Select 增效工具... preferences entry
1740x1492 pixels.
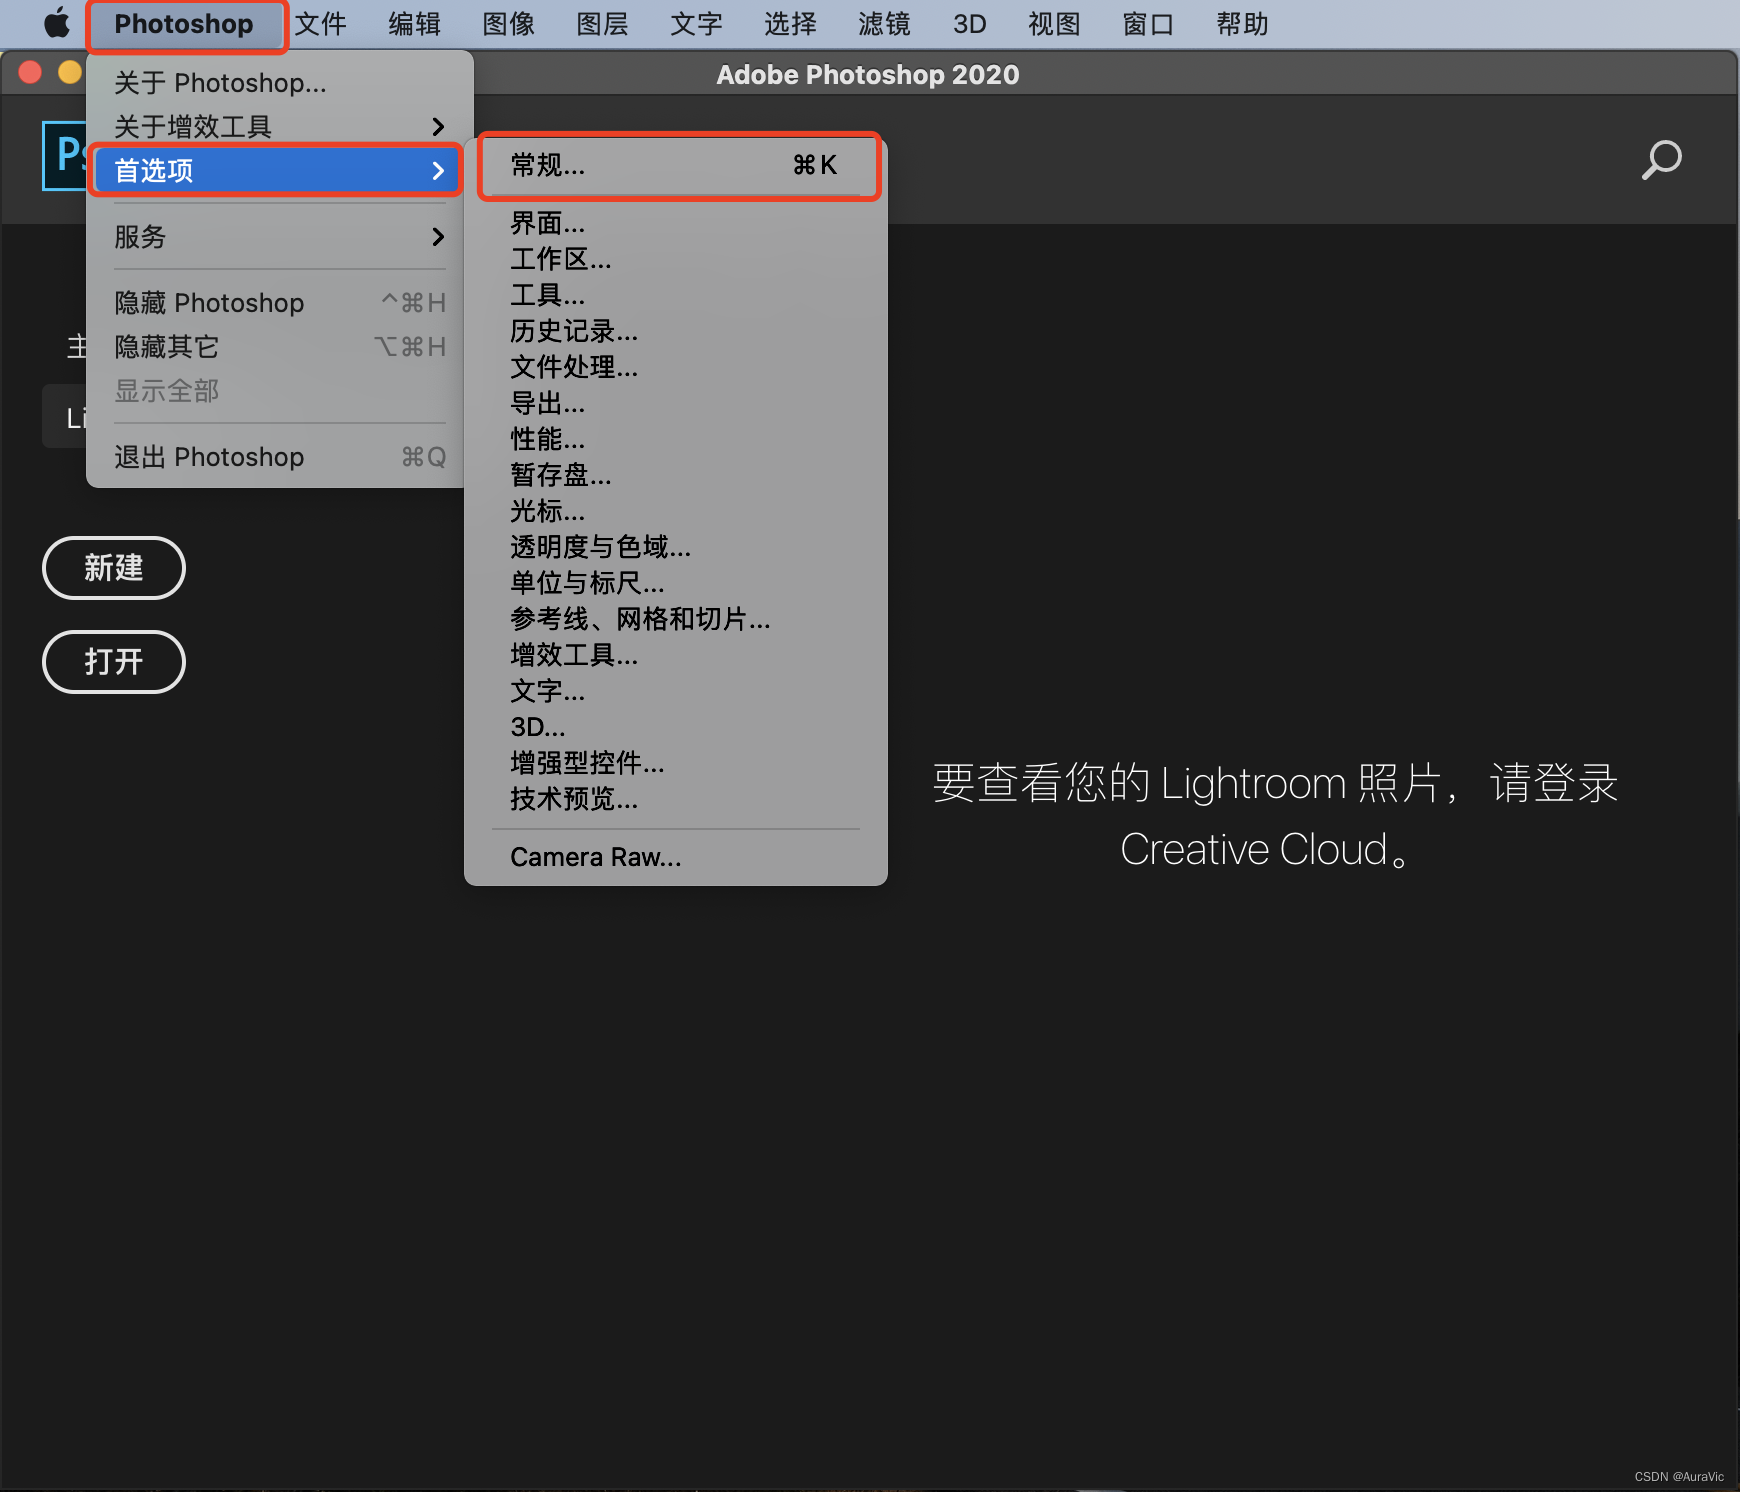tap(676, 655)
